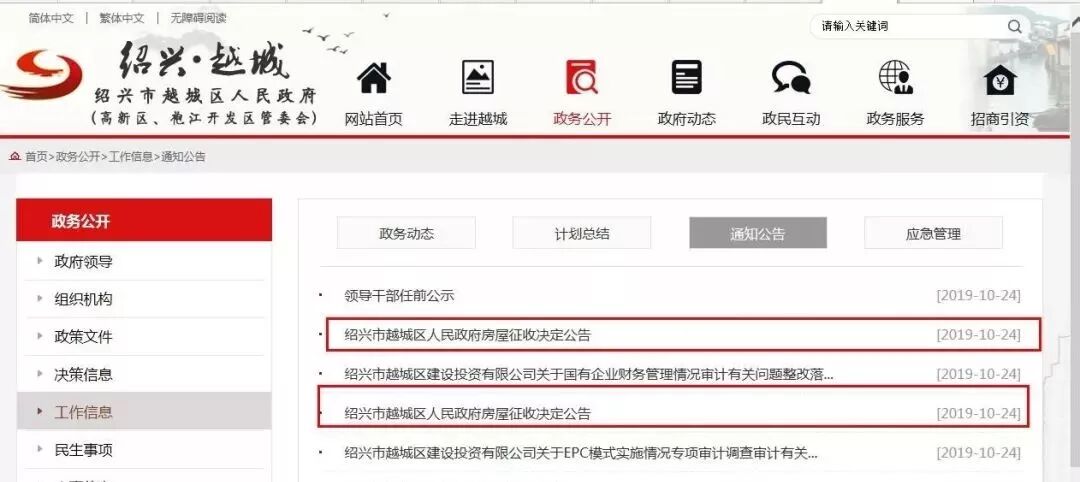Expand arrow beside 组织机构
Image resolution: width=1080 pixels, height=482 pixels.
tap(40, 298)
